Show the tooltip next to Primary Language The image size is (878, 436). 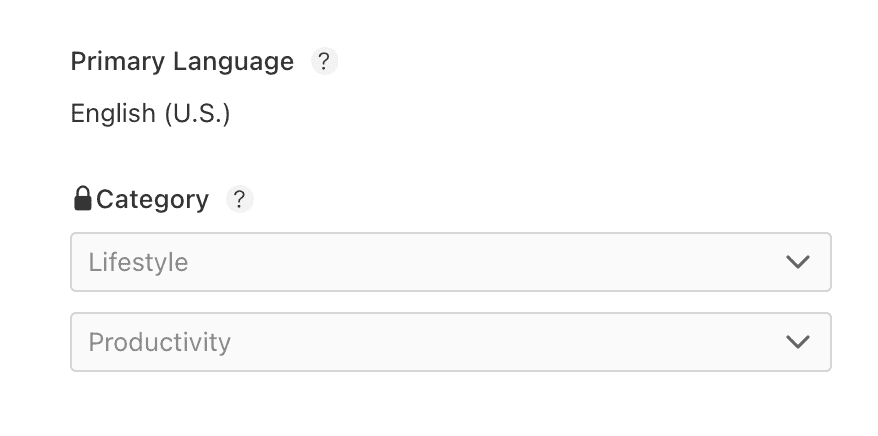coord(324,62)
